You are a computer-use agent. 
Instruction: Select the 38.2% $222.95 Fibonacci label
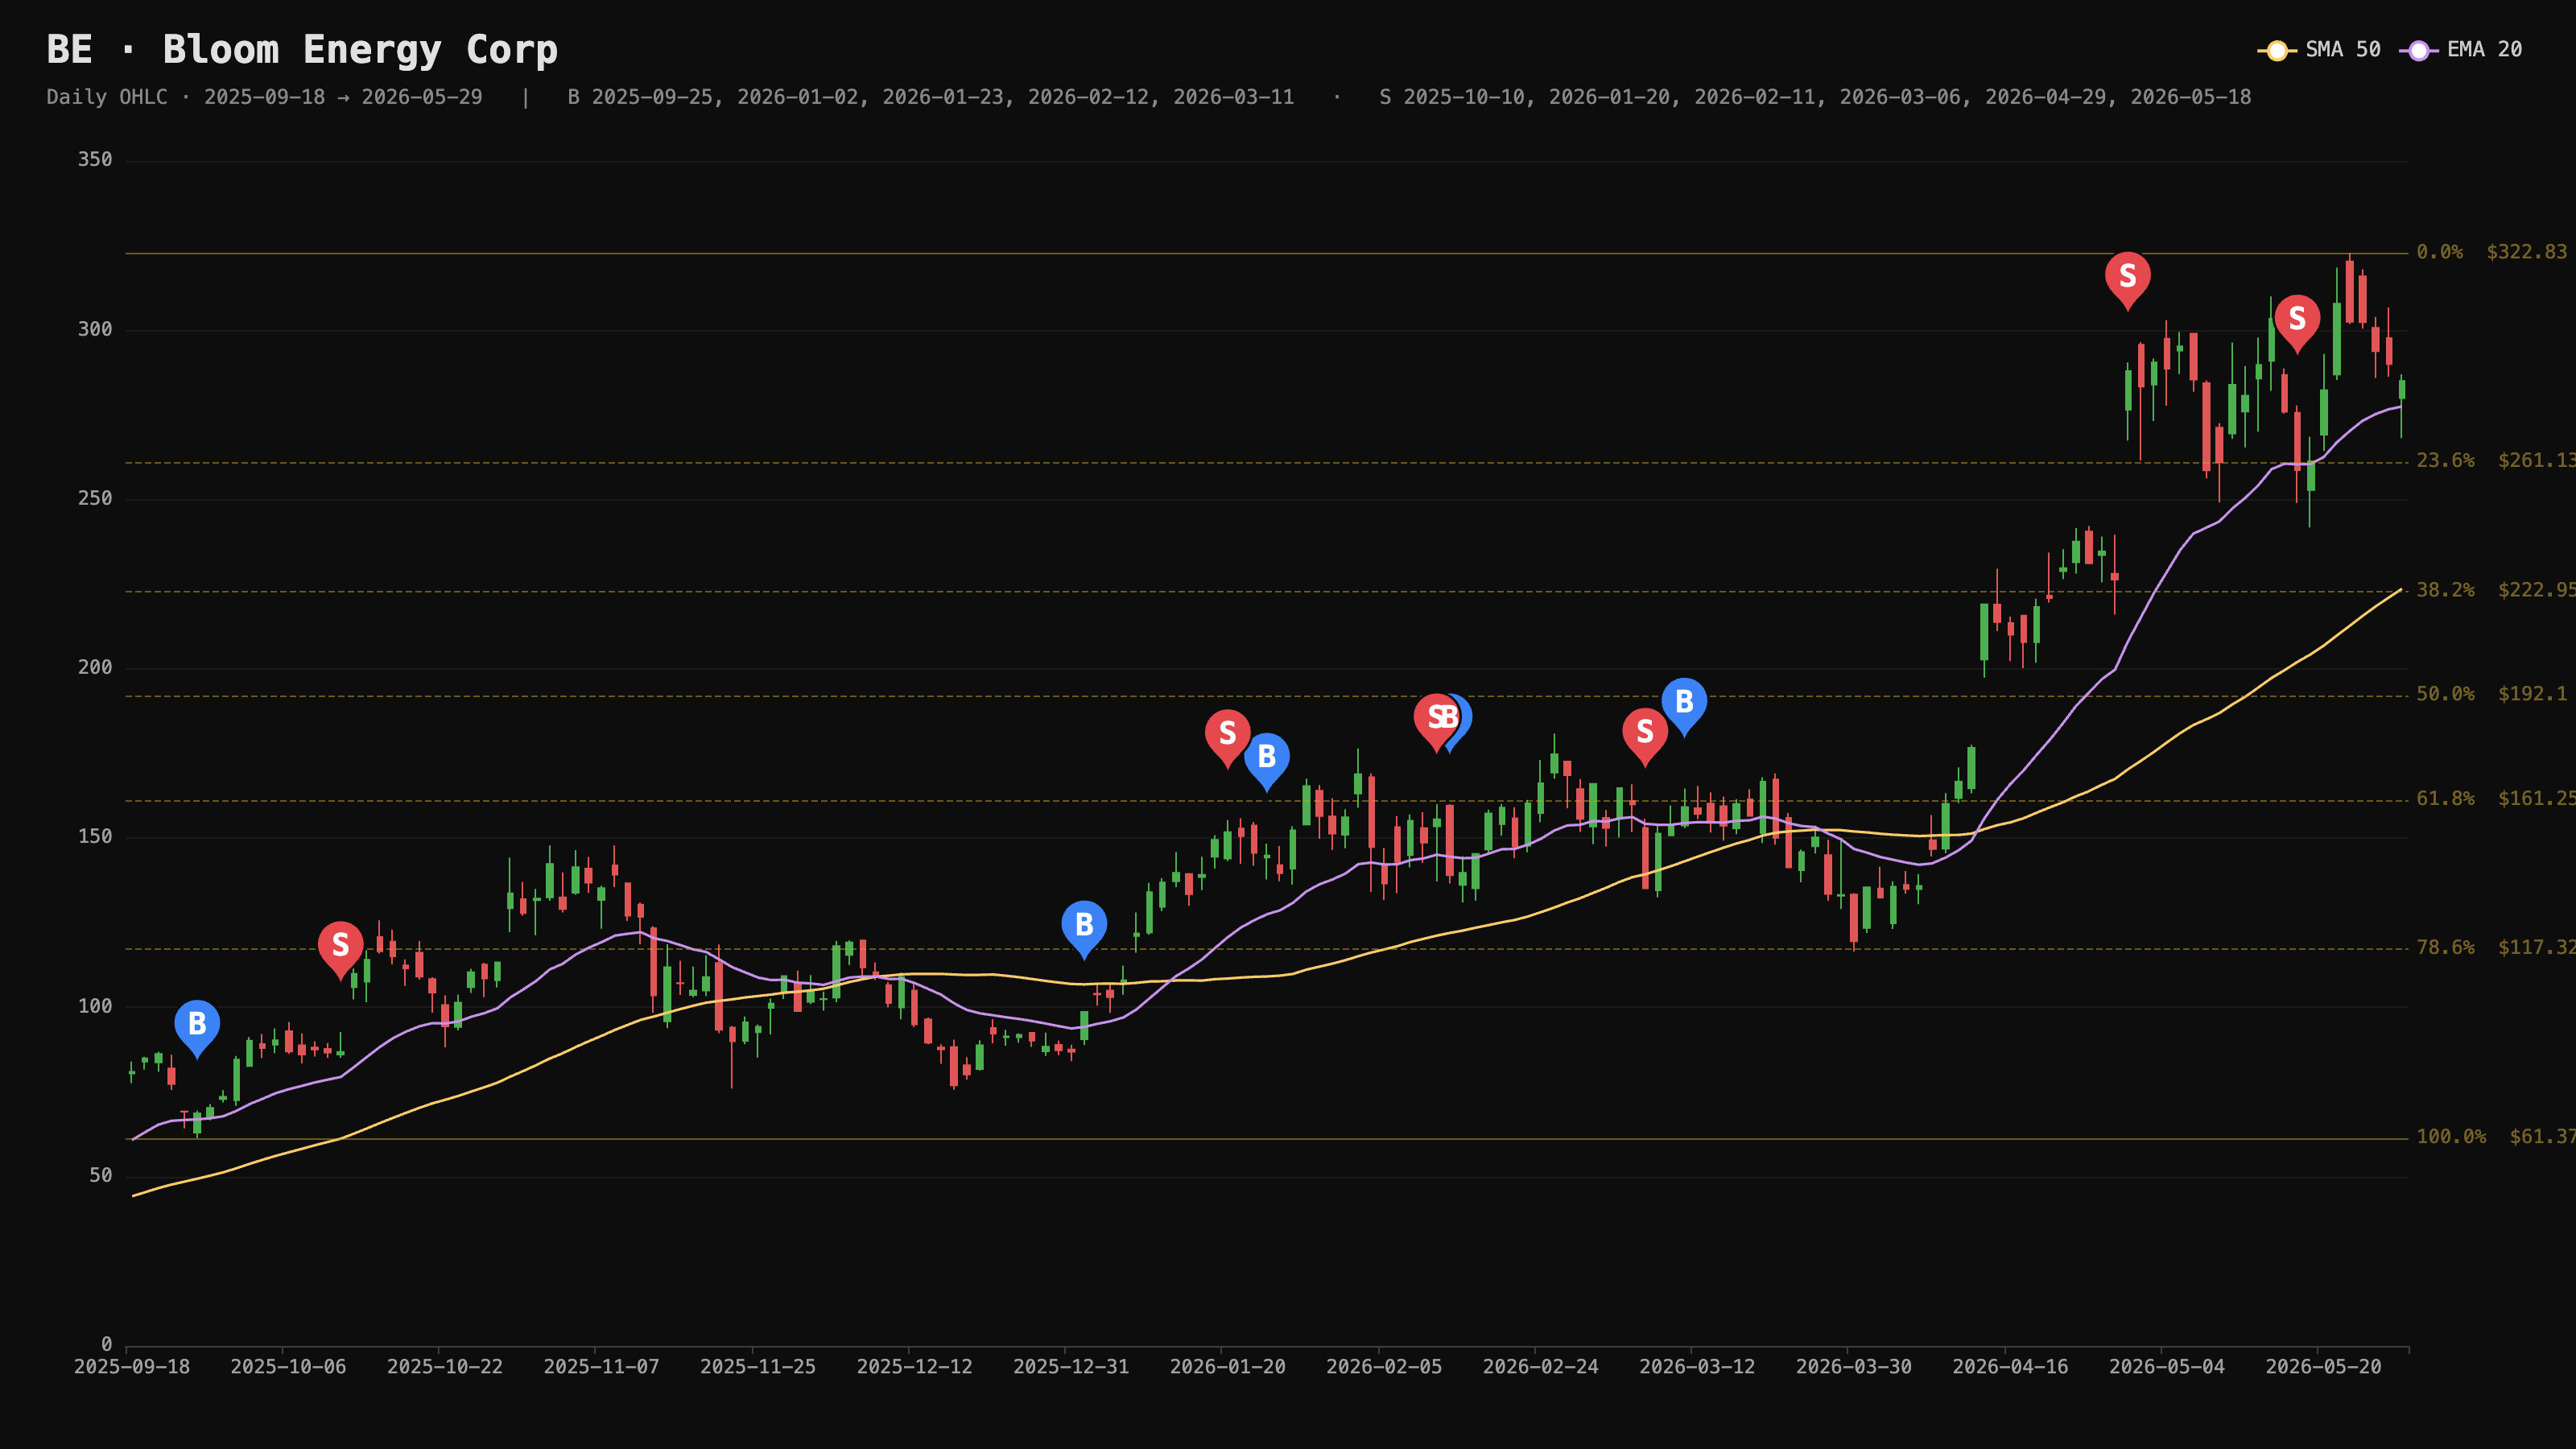point(2496,590)
